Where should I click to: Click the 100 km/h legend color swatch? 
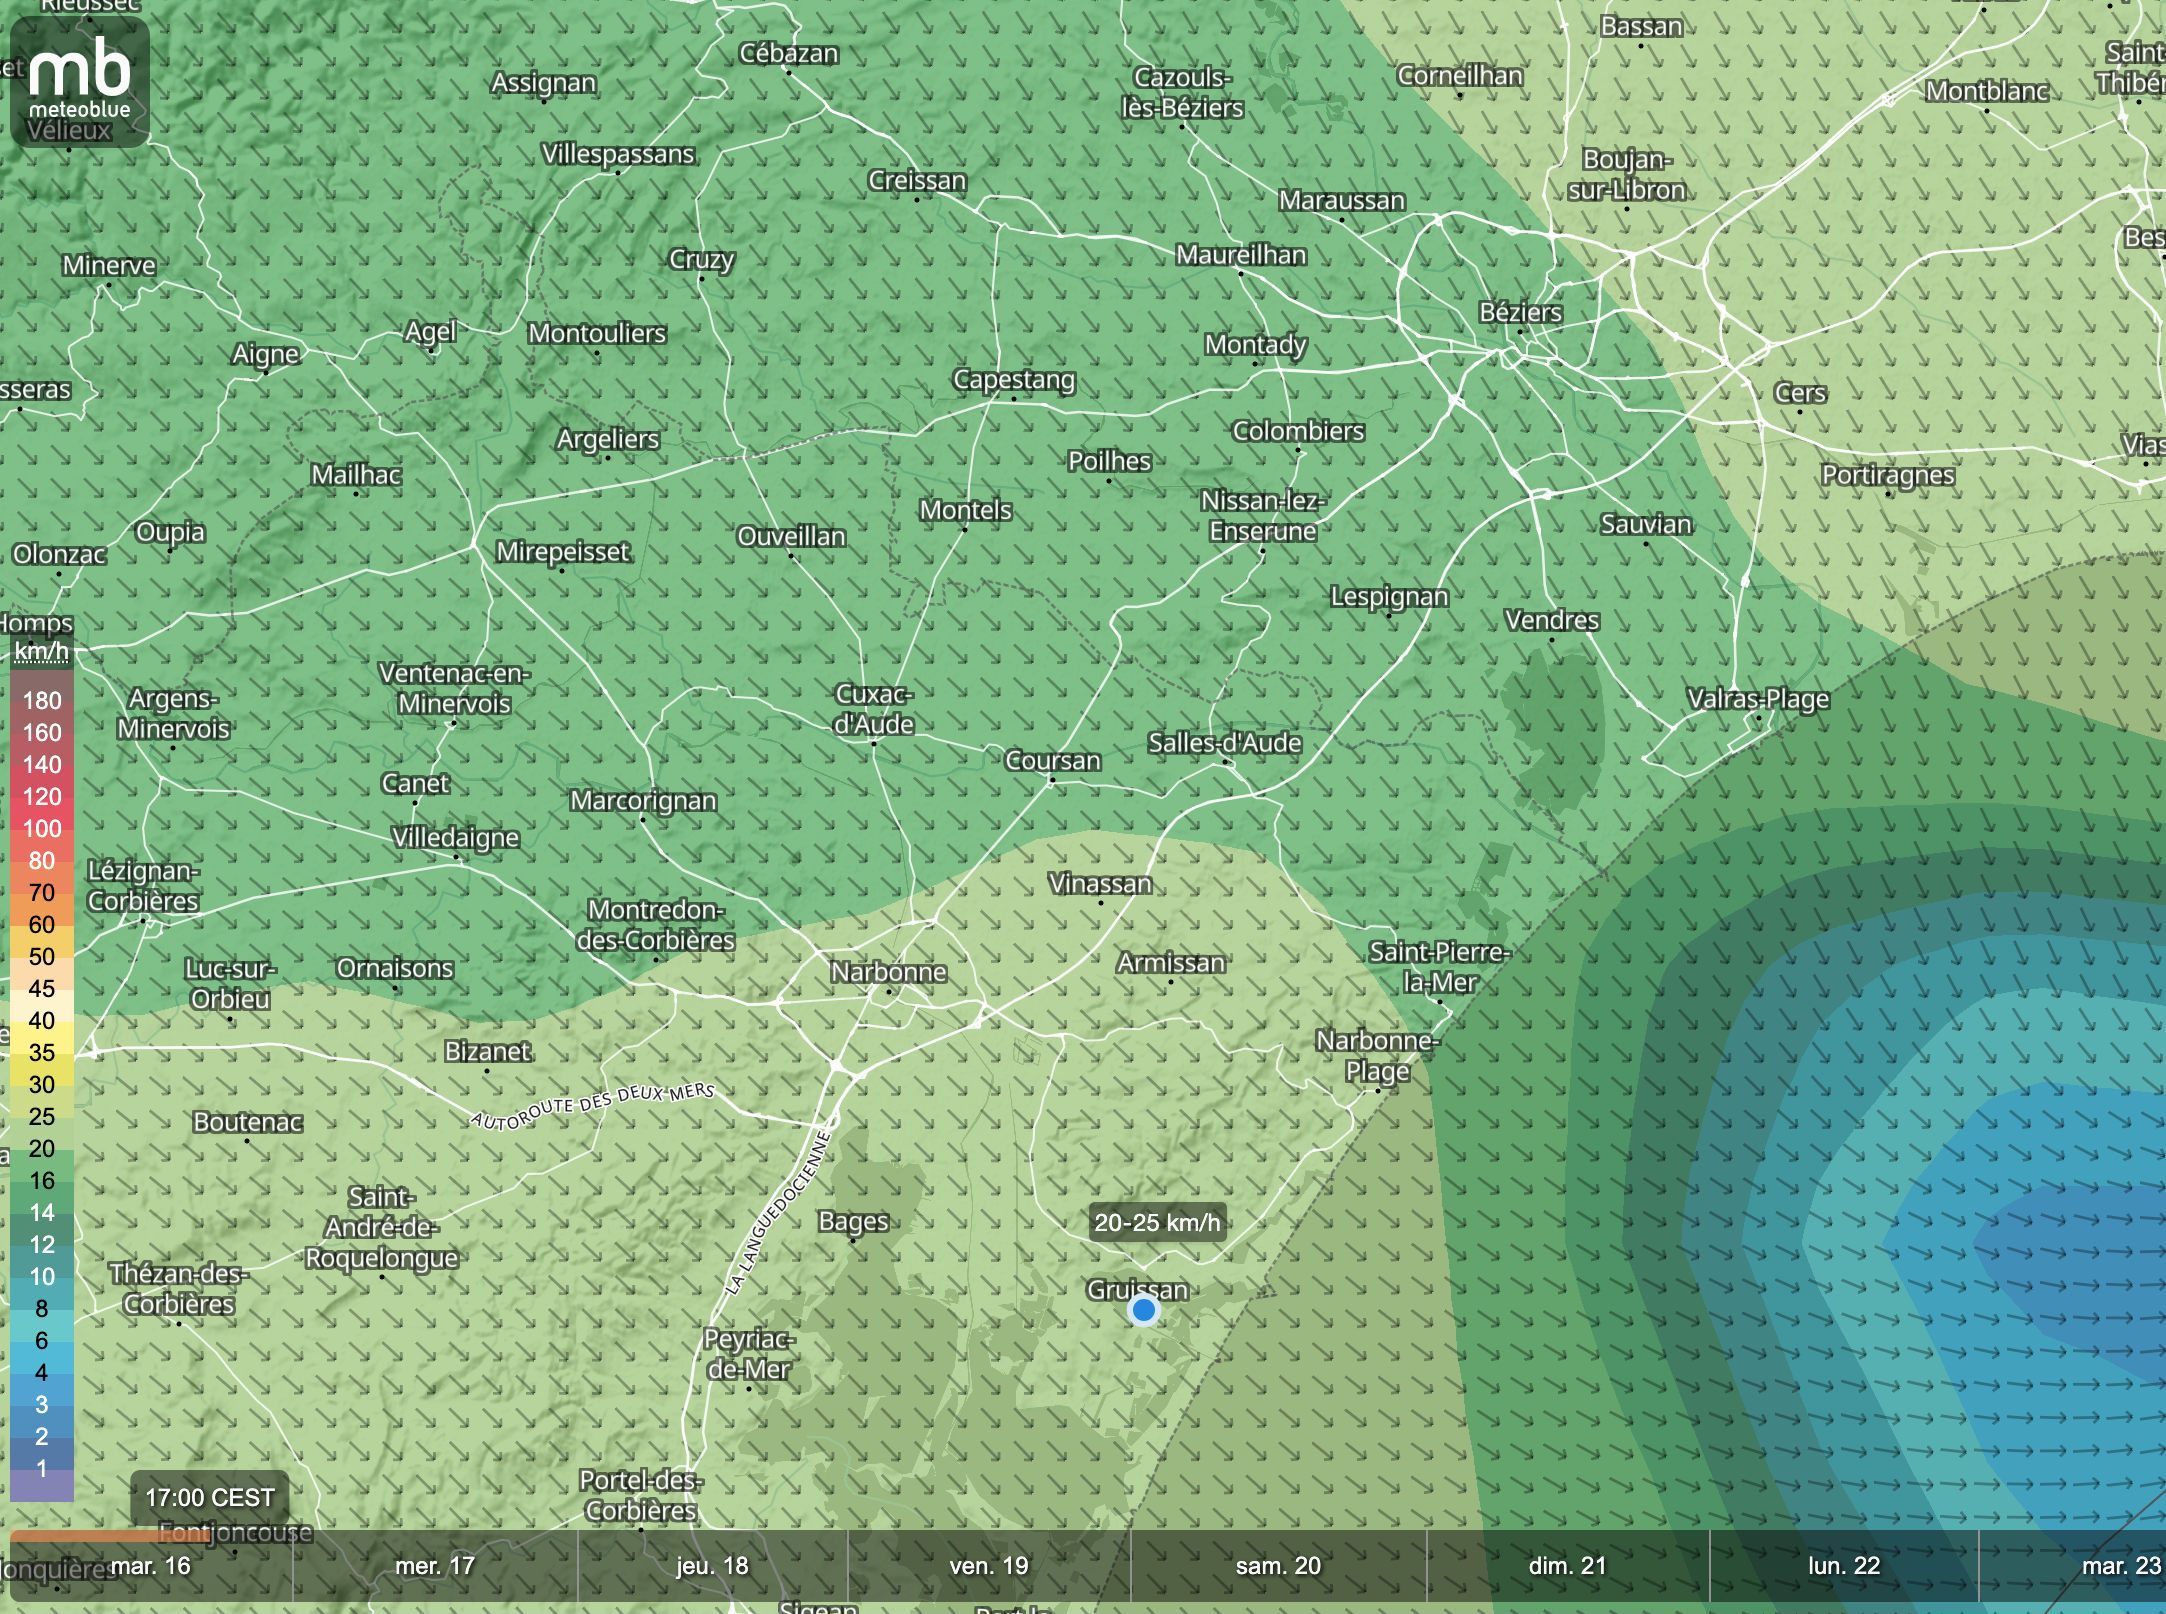click(42, 829)
